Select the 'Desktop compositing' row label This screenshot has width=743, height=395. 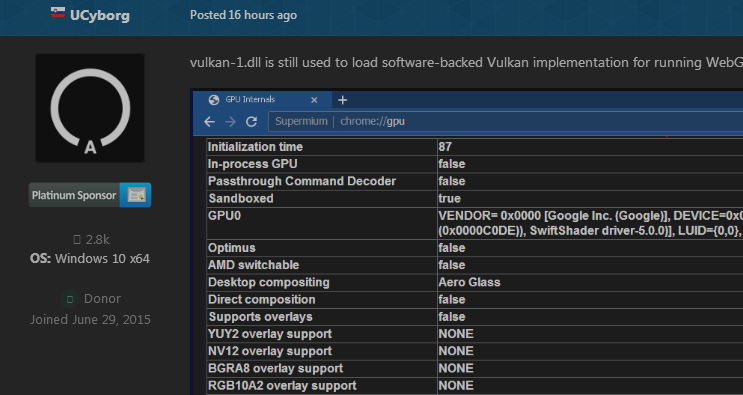point(269,282)
